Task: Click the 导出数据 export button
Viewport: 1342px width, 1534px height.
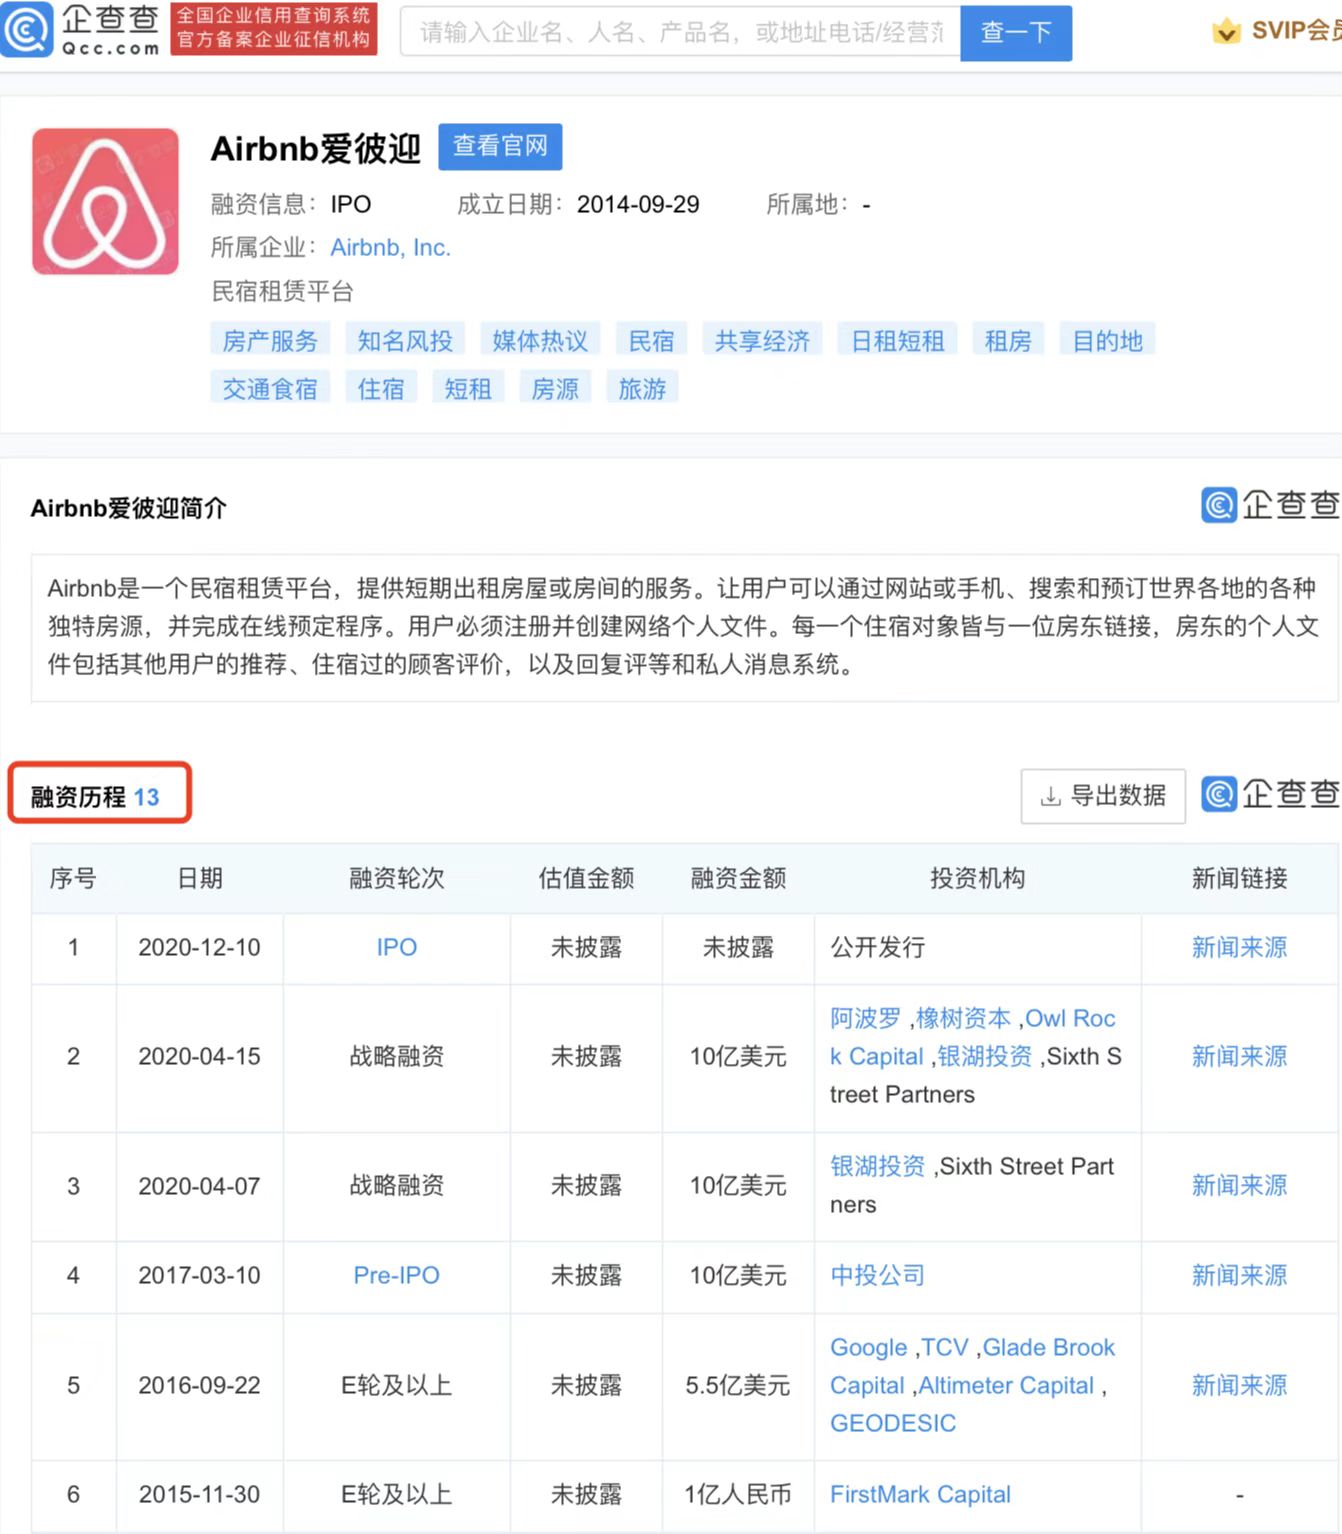Action: coord(1102,796)
